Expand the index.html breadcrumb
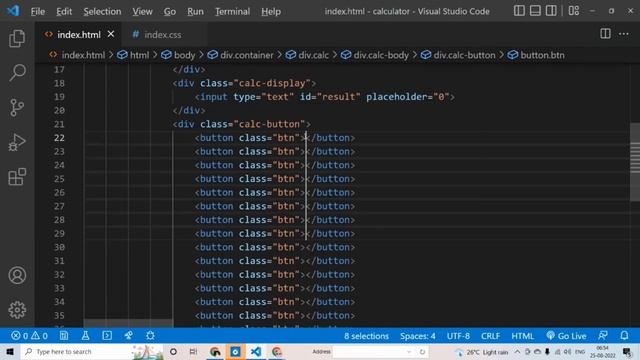This screenshot has width=640, height=360. [83, 55]
